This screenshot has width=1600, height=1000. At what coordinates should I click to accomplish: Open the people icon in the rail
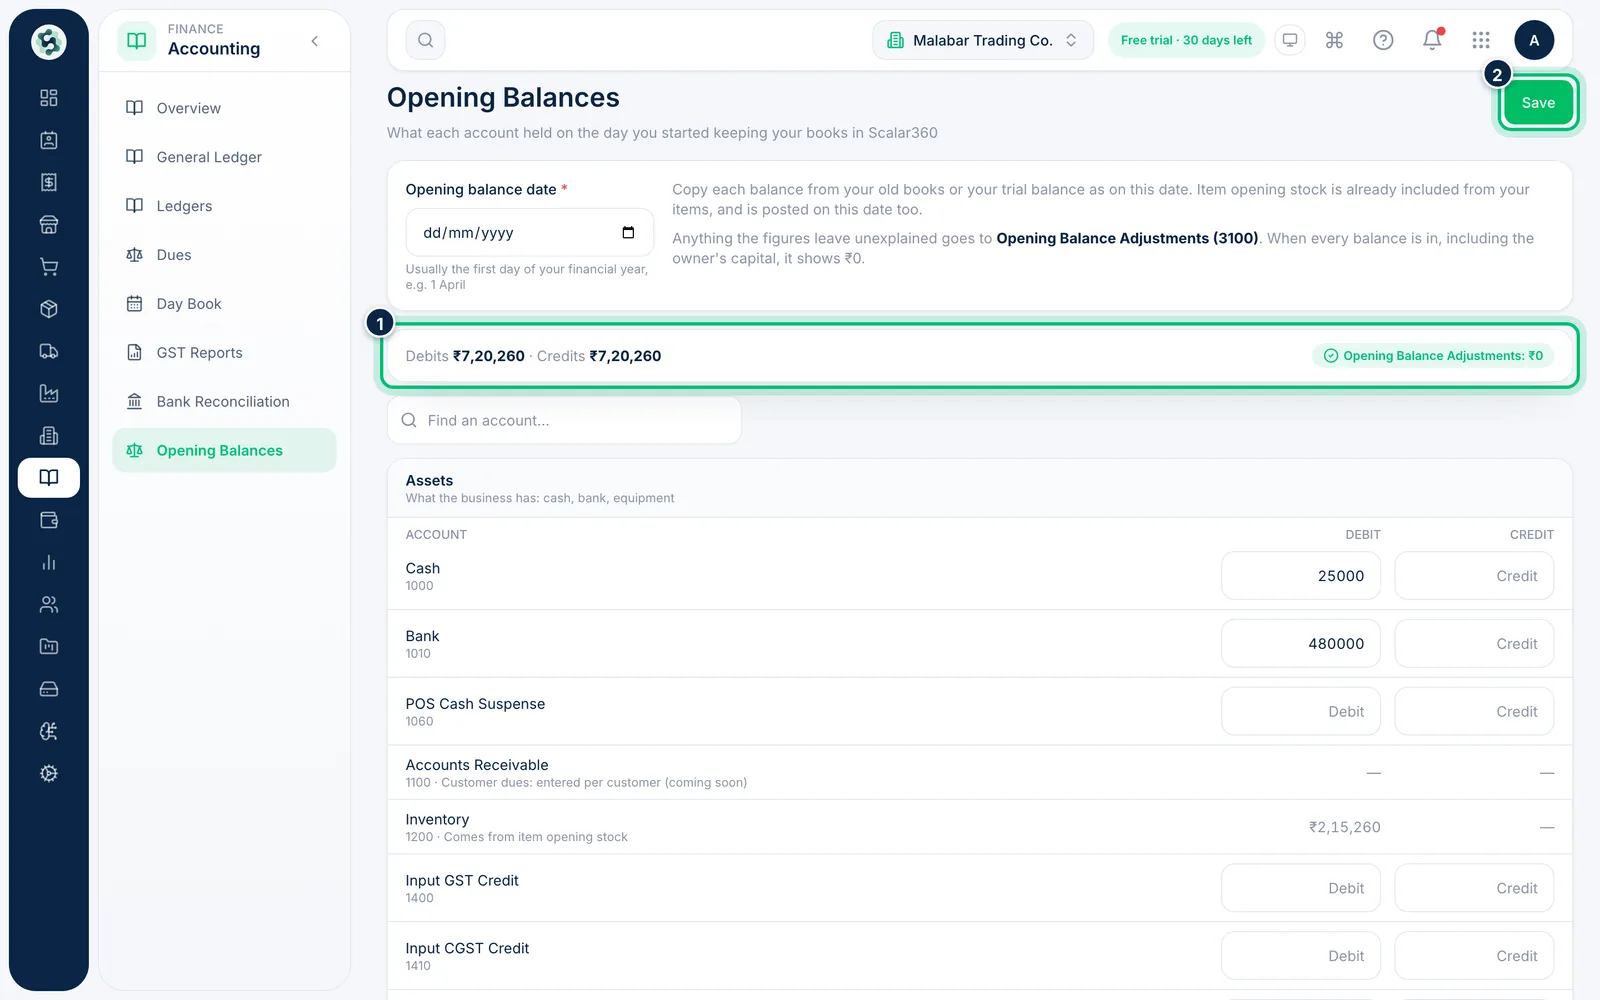[48, 604]
